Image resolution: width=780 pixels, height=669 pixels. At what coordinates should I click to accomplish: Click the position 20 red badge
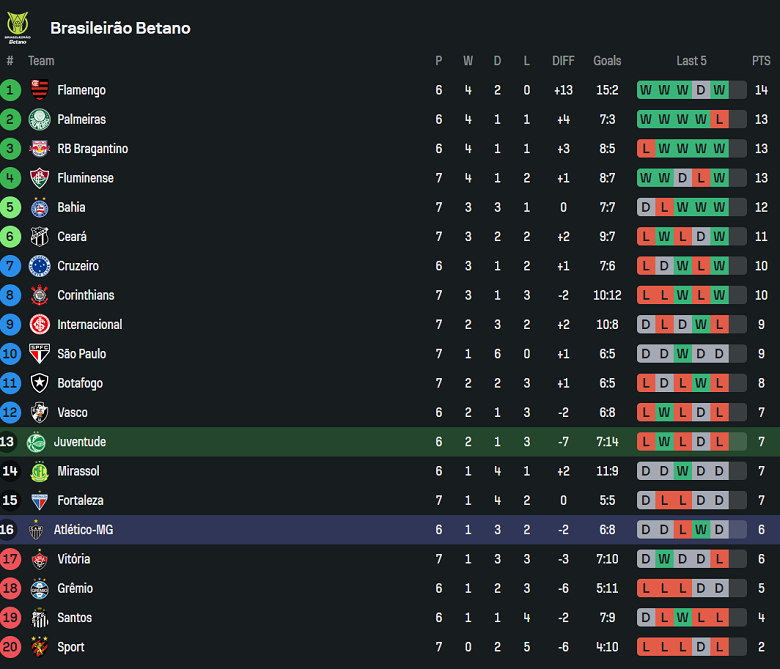click(x=11, y=647)
